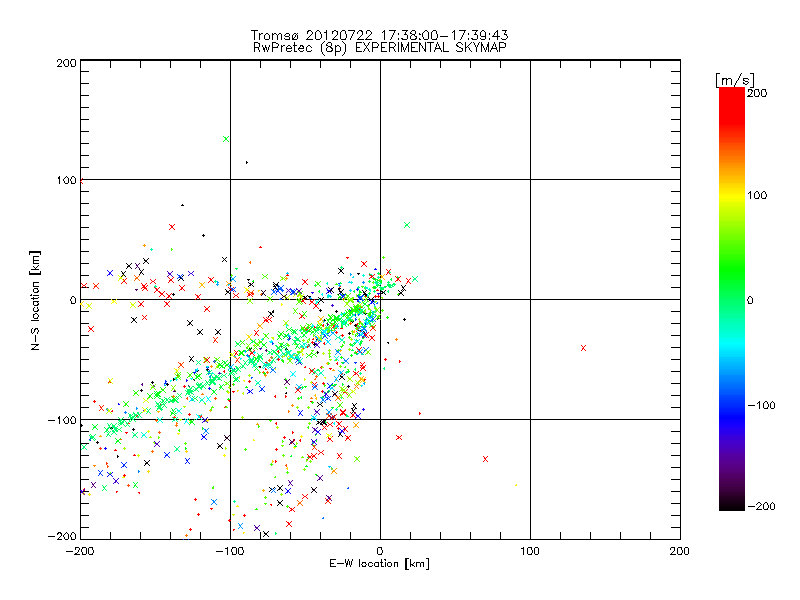Select the red marker right of zero near -130 km

pos(485,459)
